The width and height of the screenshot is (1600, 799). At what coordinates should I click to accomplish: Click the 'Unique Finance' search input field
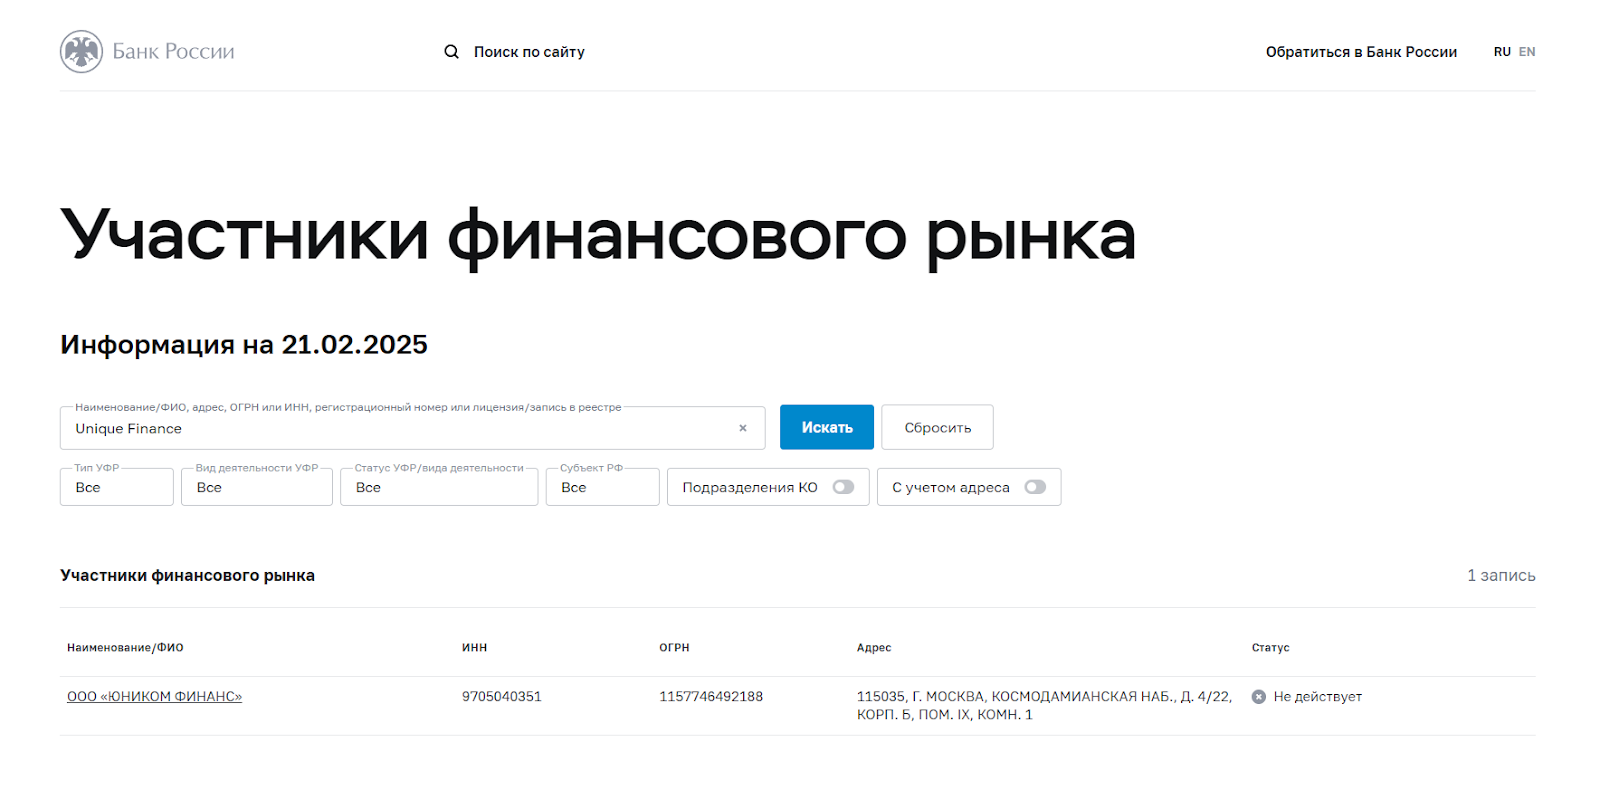413,428
